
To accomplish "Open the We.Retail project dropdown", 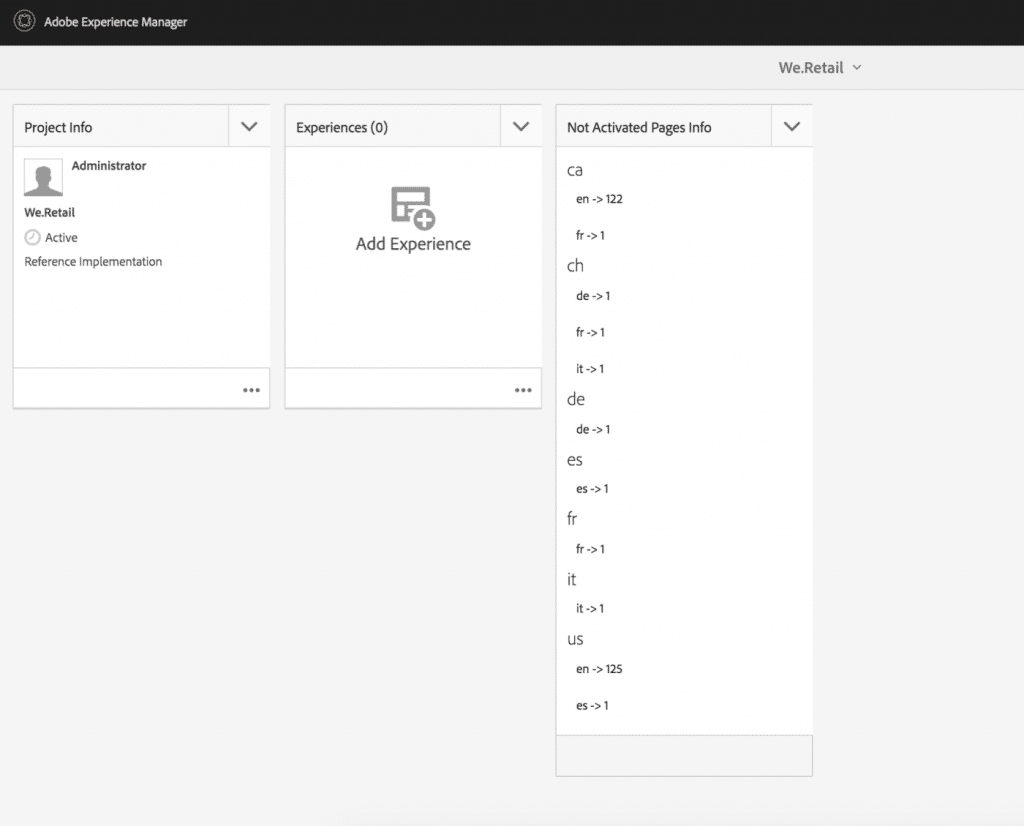I will pyautogui.click(x=820, y=67).
